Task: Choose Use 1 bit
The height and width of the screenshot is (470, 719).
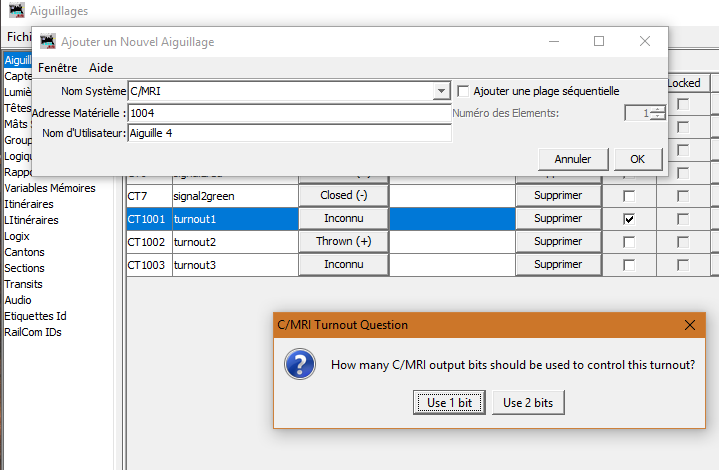Action: tap(449, 402)
